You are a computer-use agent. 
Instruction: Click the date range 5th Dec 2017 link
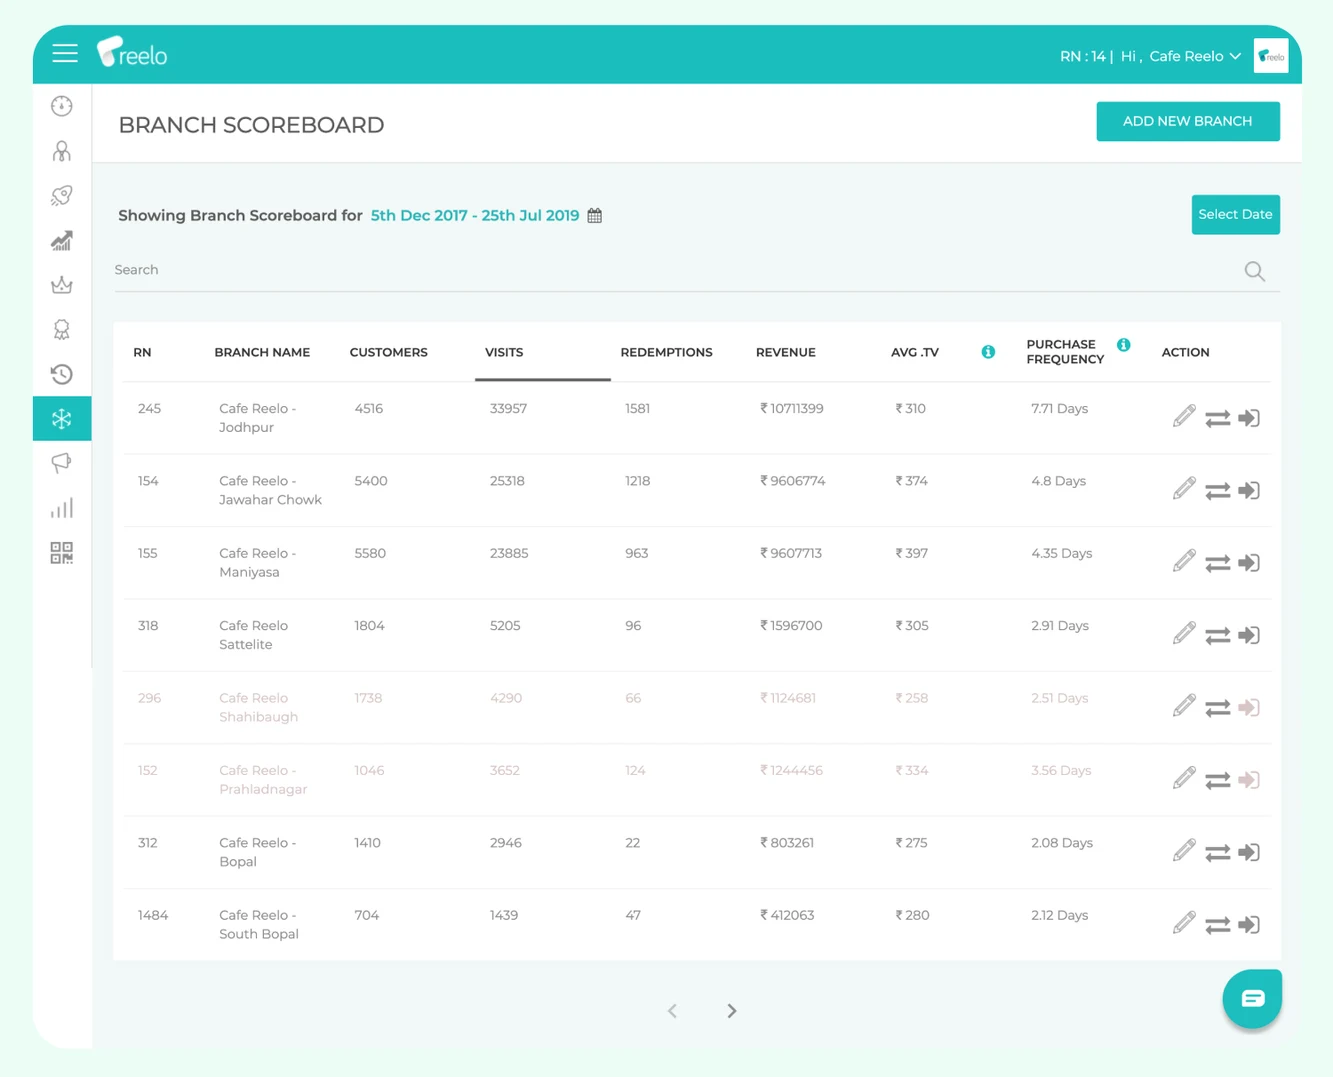click(475, 215)
